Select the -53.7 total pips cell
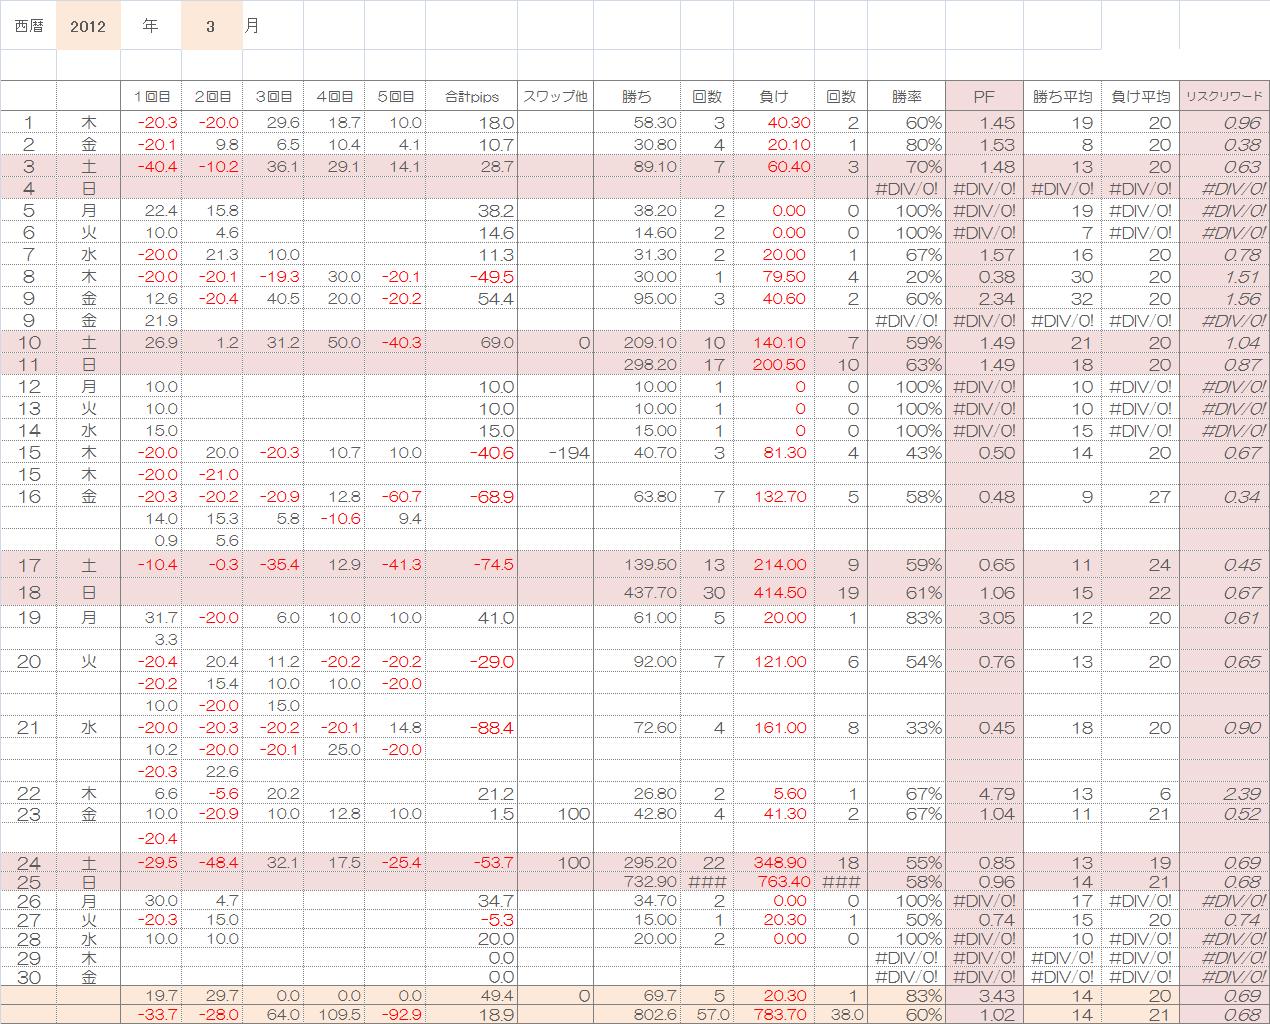This screenshot has height=1024, width=1270. point(471,862)
